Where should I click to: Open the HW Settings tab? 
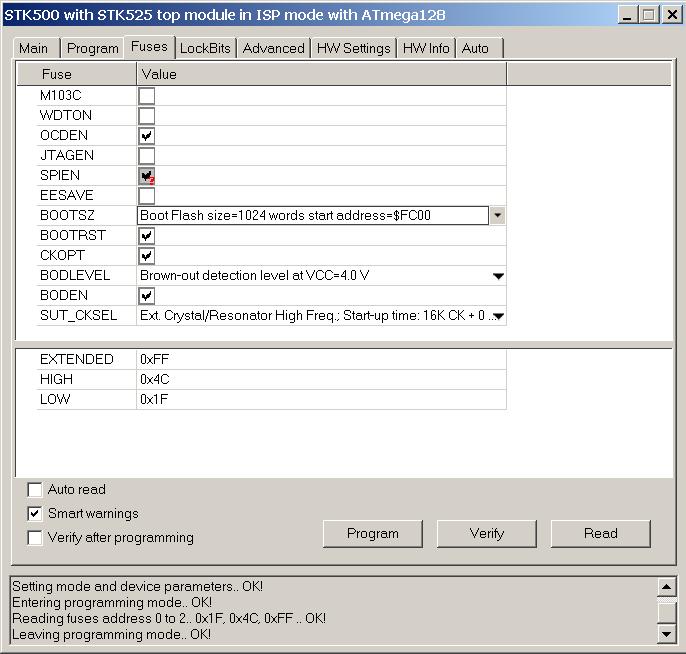click(353, 48)
